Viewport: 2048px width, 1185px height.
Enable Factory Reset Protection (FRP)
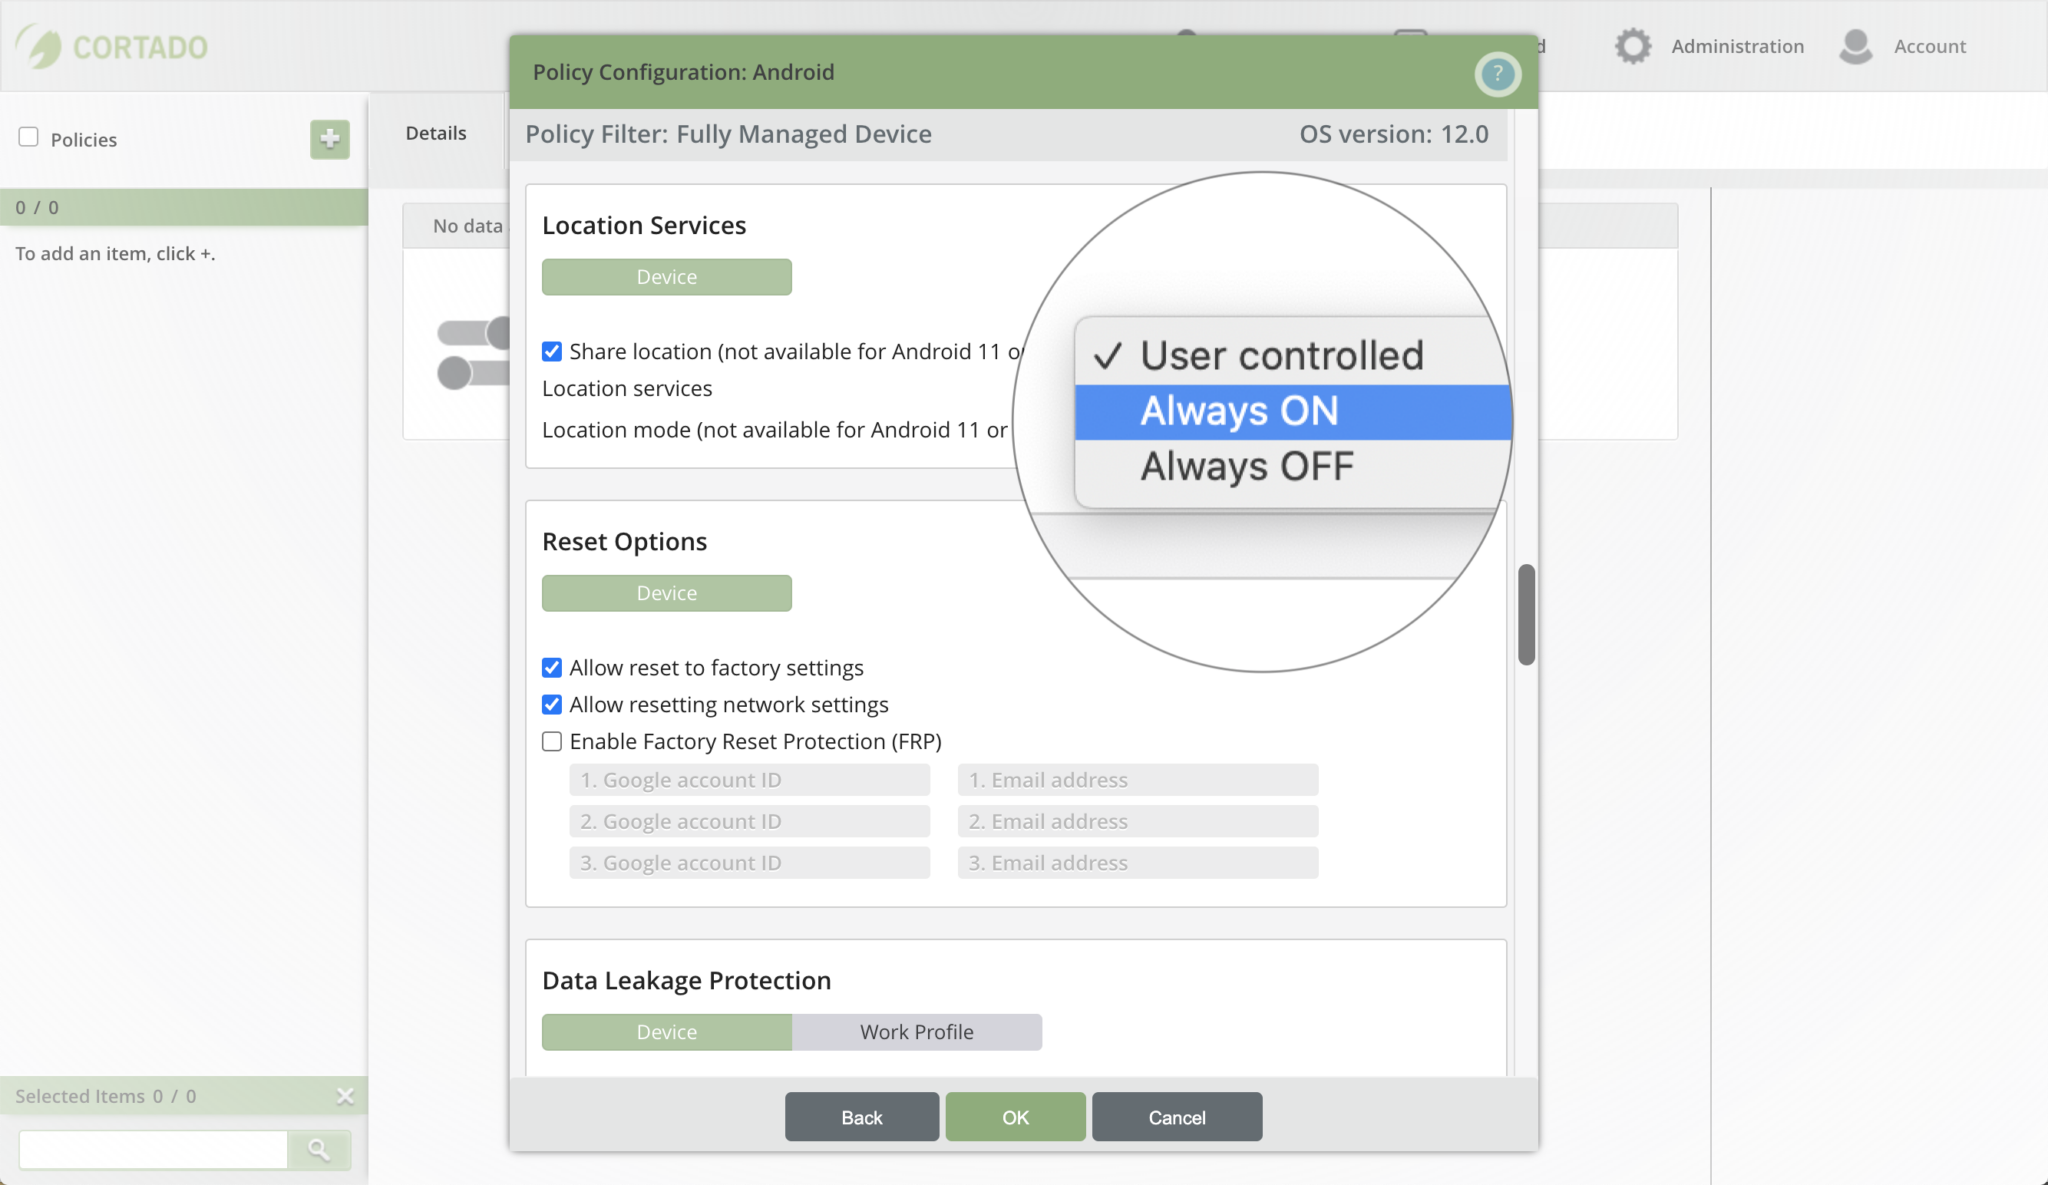(x=552, y=741)
